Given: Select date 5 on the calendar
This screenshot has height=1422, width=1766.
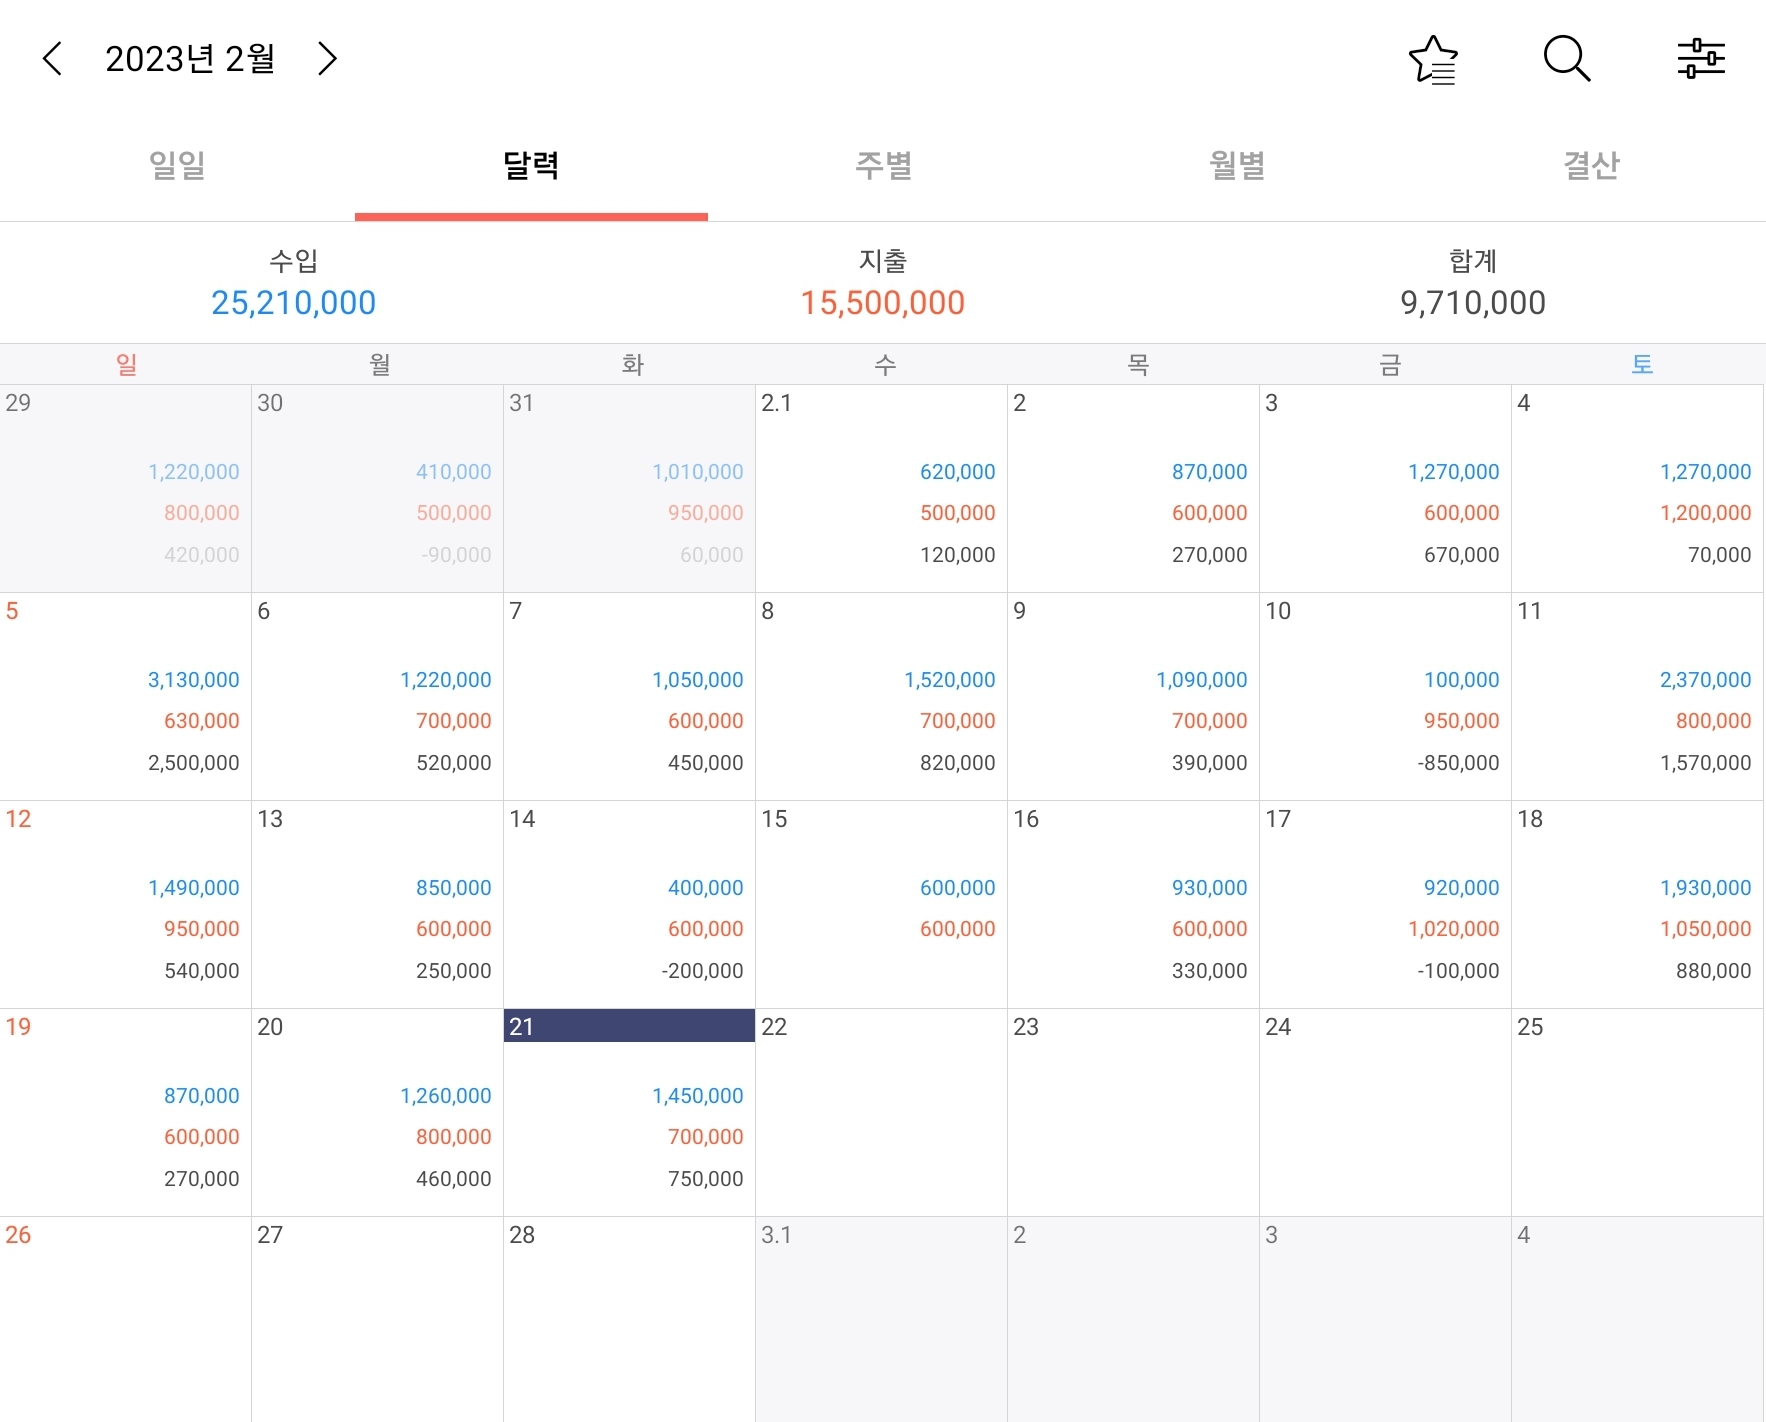Looking at the screenshot, I should coord(125,697).
